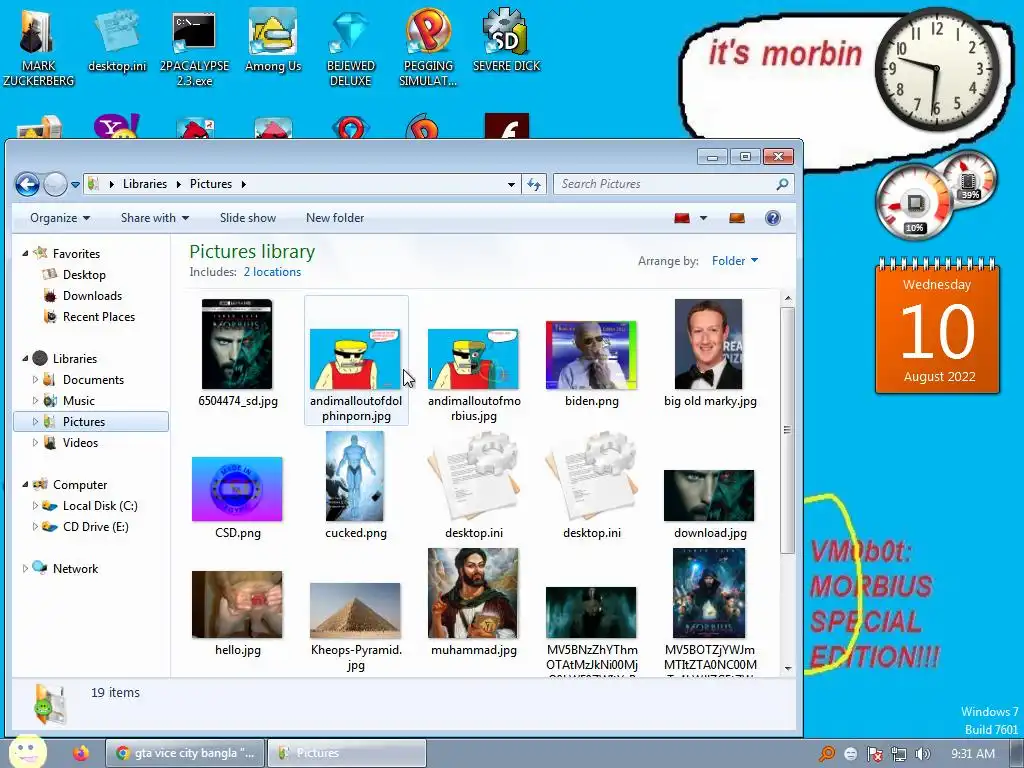
Task: Expand the Documents library node
Action: tap(35, 379)
